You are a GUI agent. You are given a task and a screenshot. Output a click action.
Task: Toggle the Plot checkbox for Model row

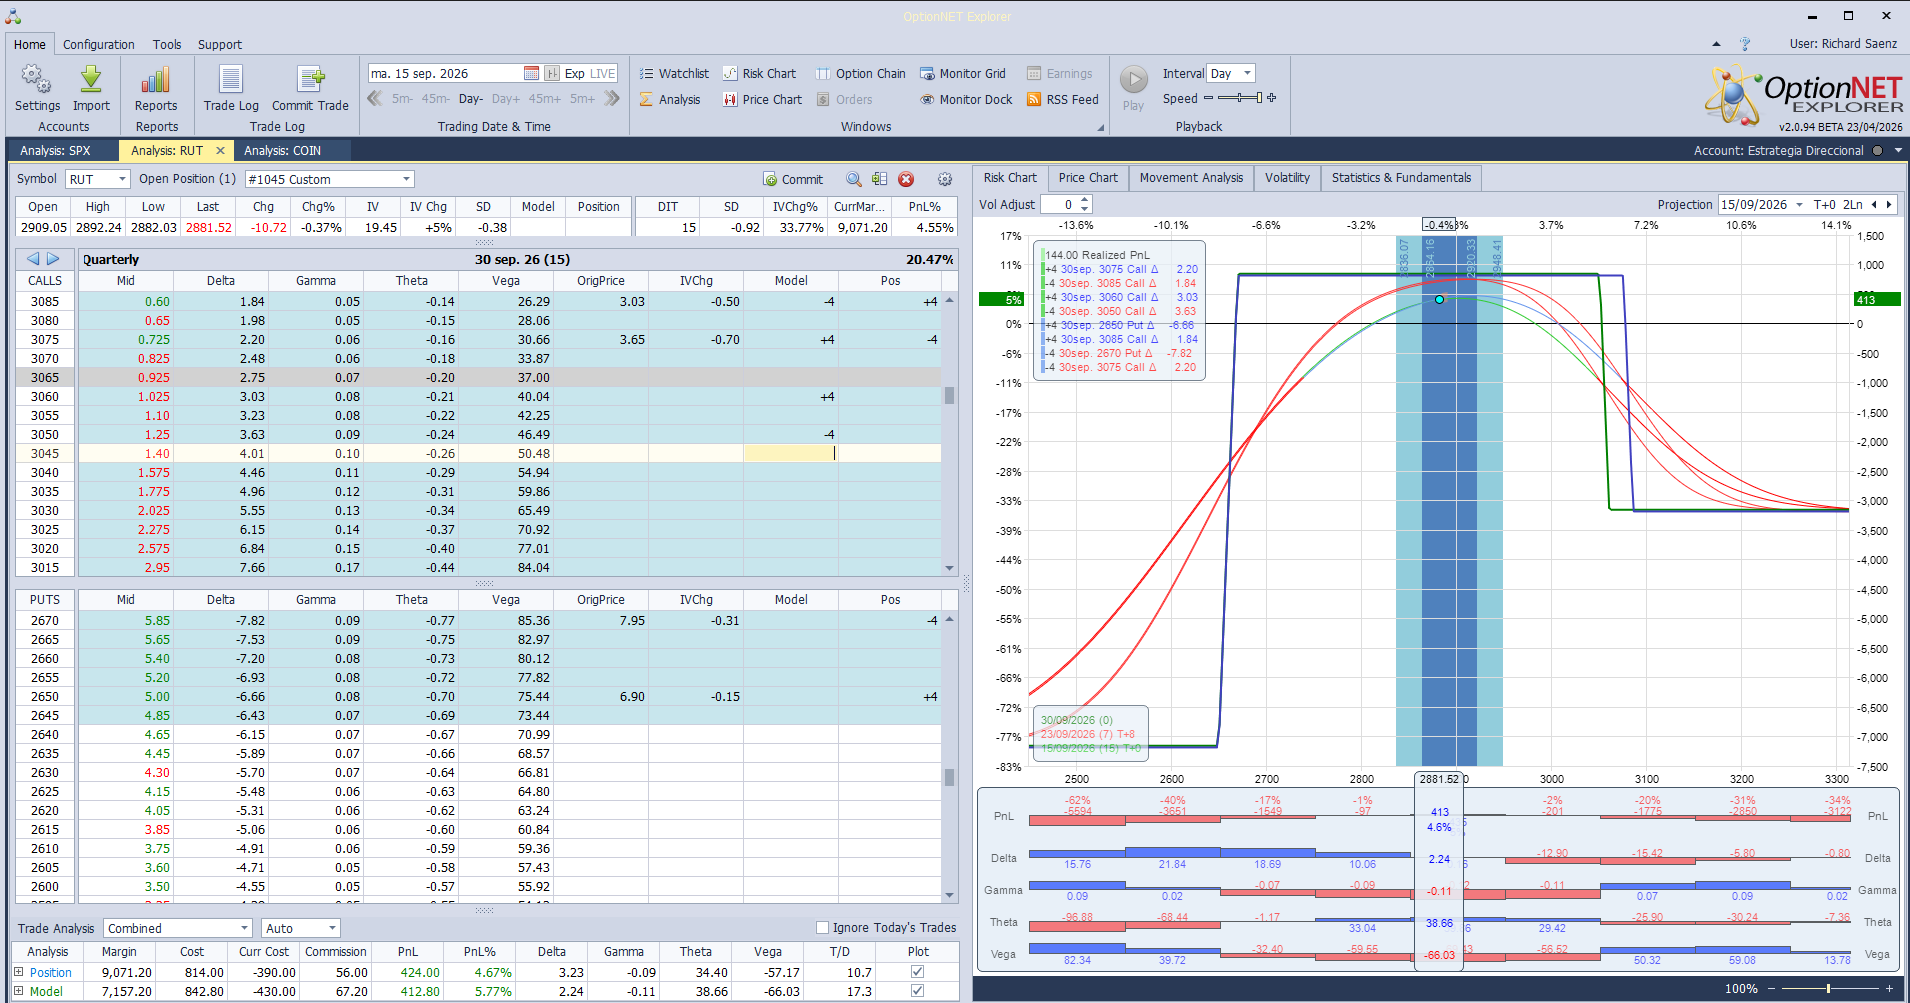tap(917, 991)
